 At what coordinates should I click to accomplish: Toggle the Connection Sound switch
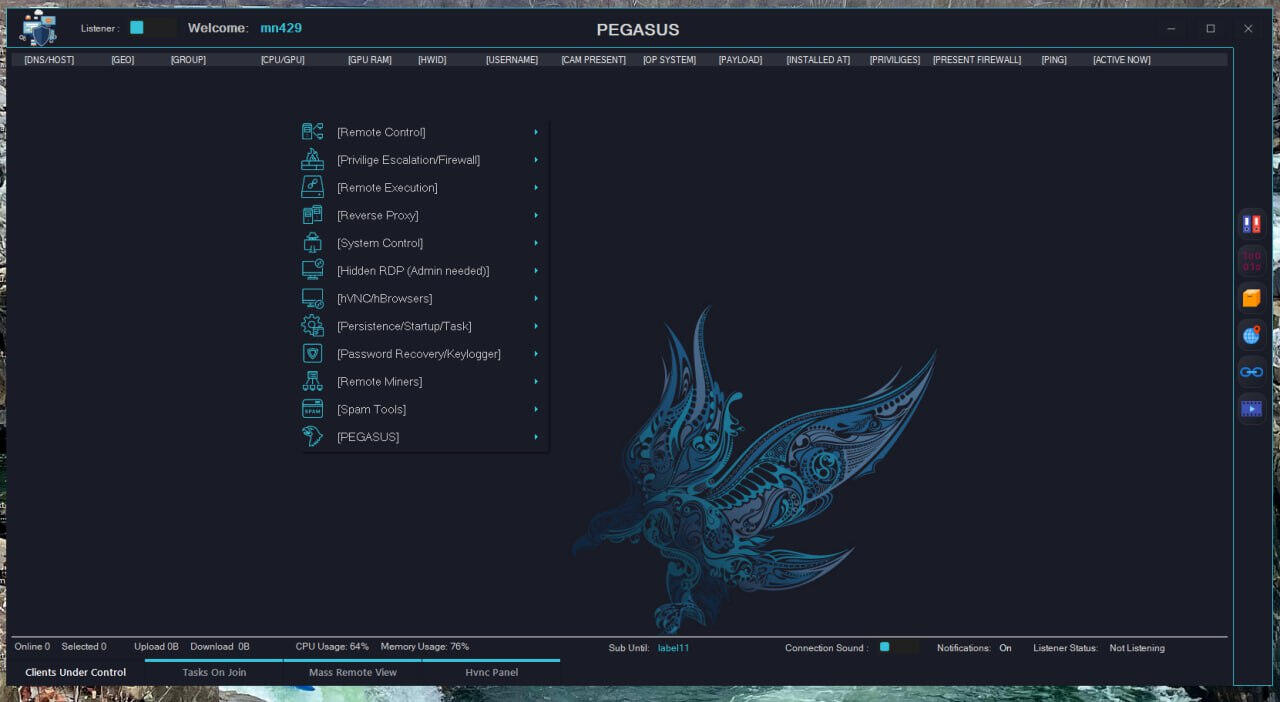[899, 647]
